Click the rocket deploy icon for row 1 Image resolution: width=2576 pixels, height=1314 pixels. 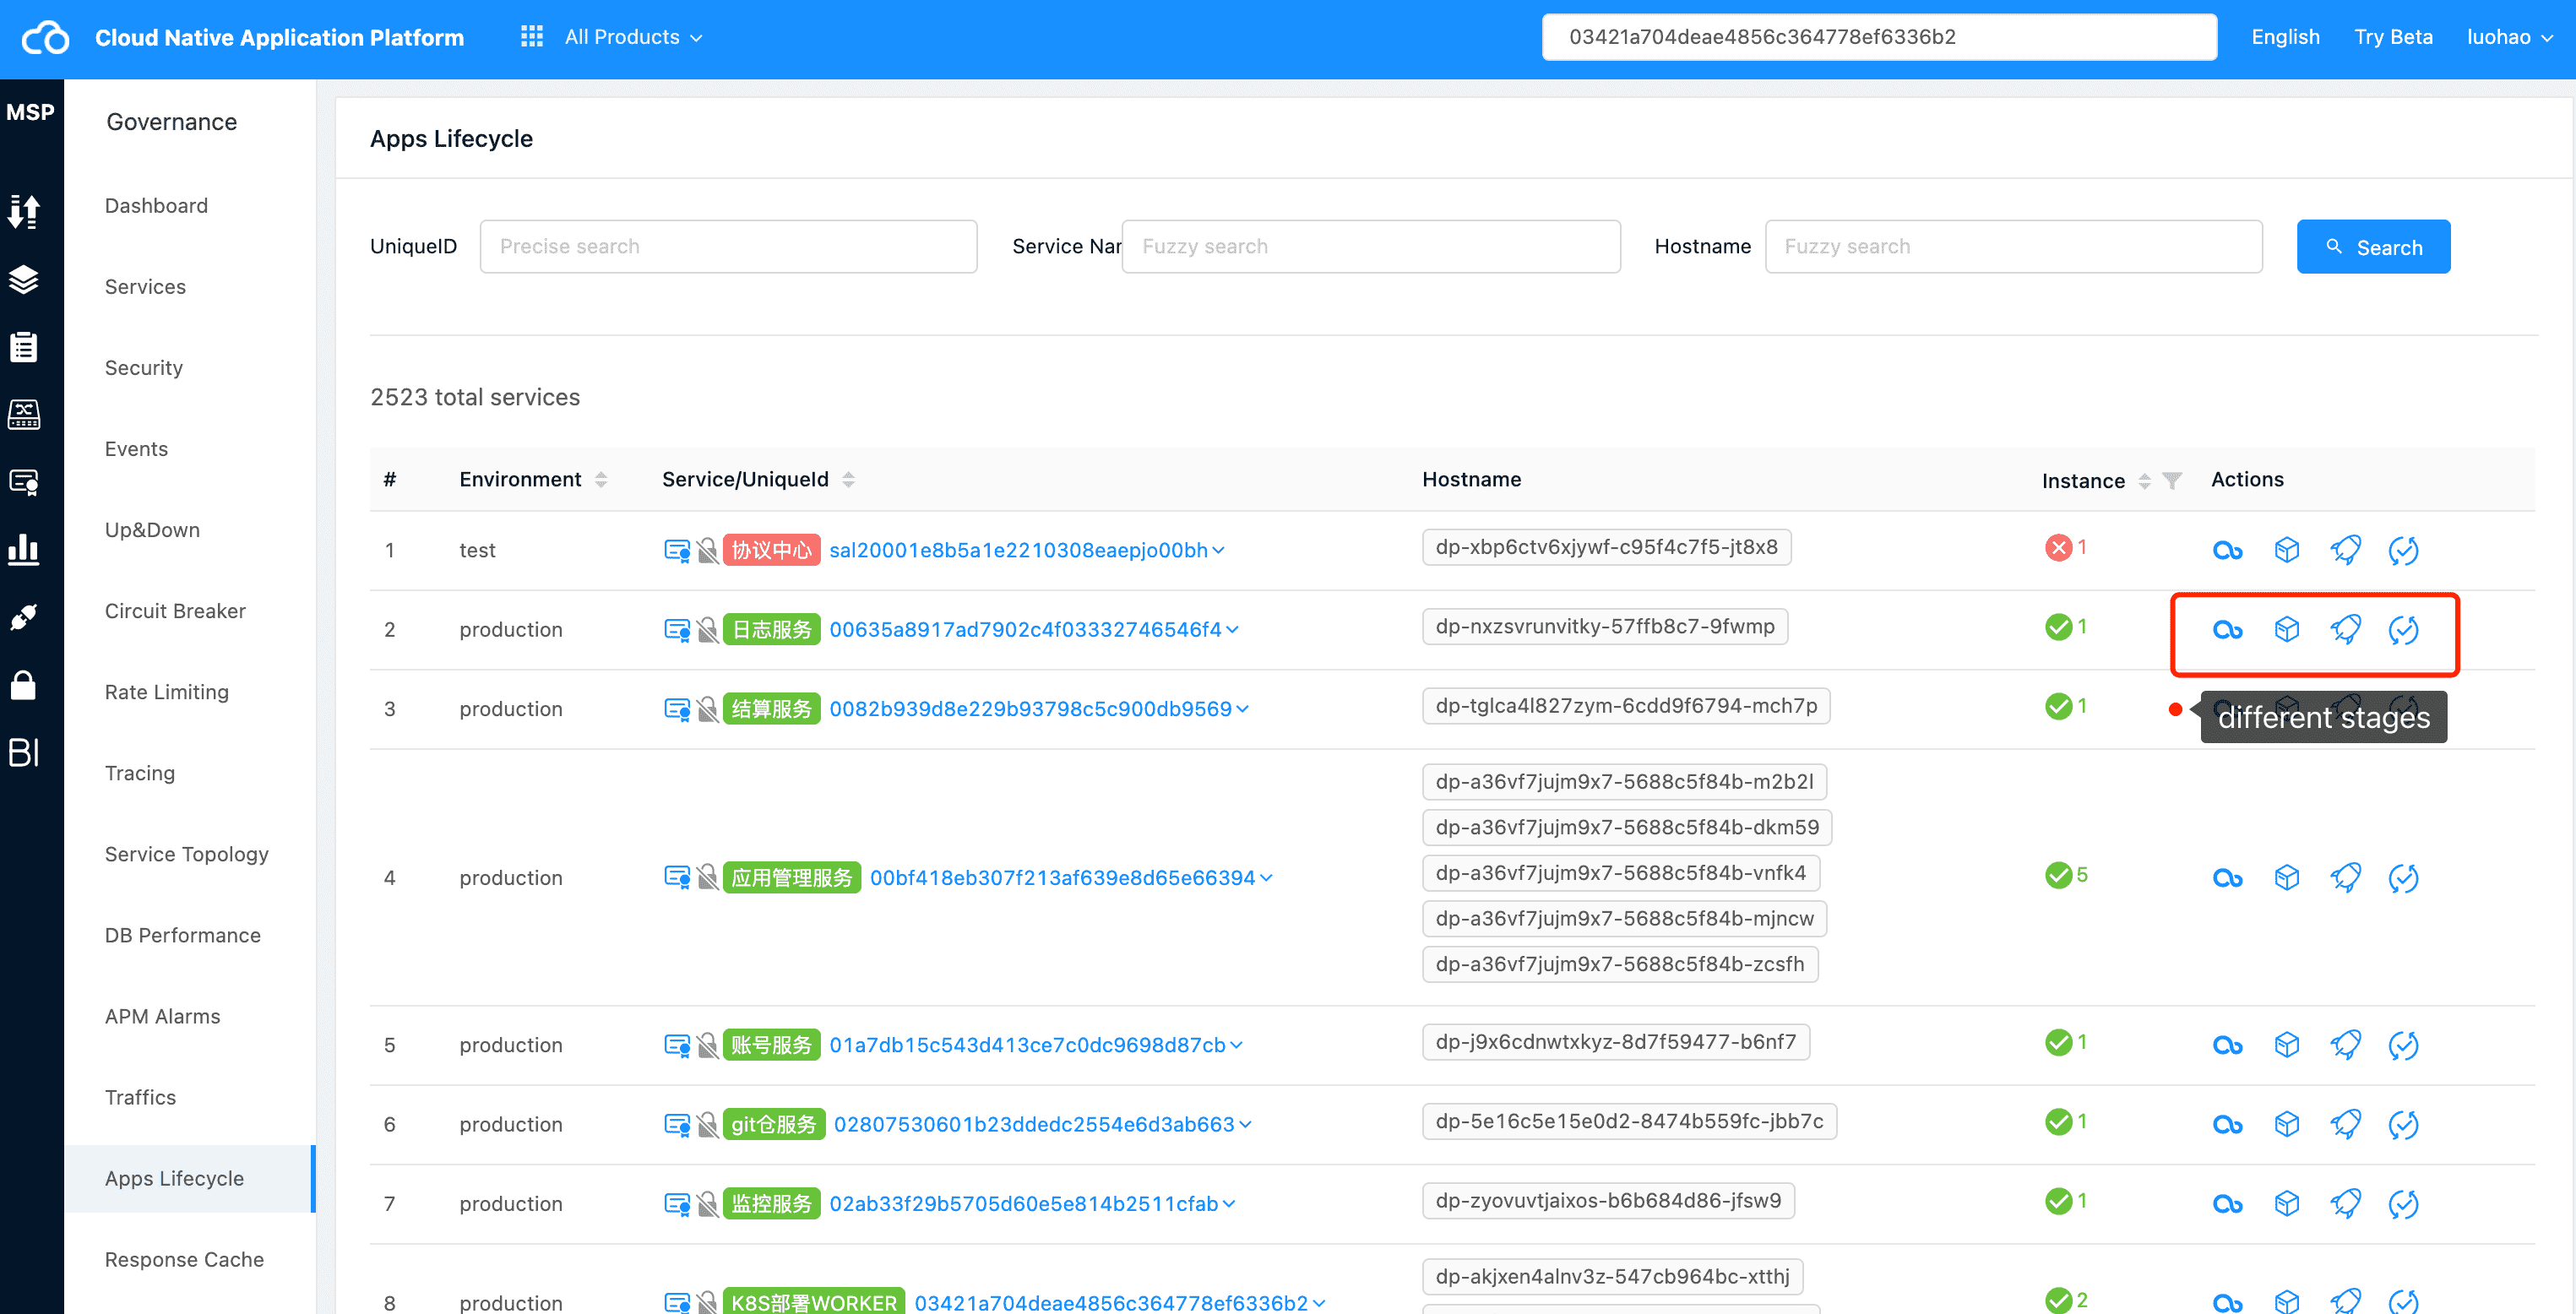2345,550
